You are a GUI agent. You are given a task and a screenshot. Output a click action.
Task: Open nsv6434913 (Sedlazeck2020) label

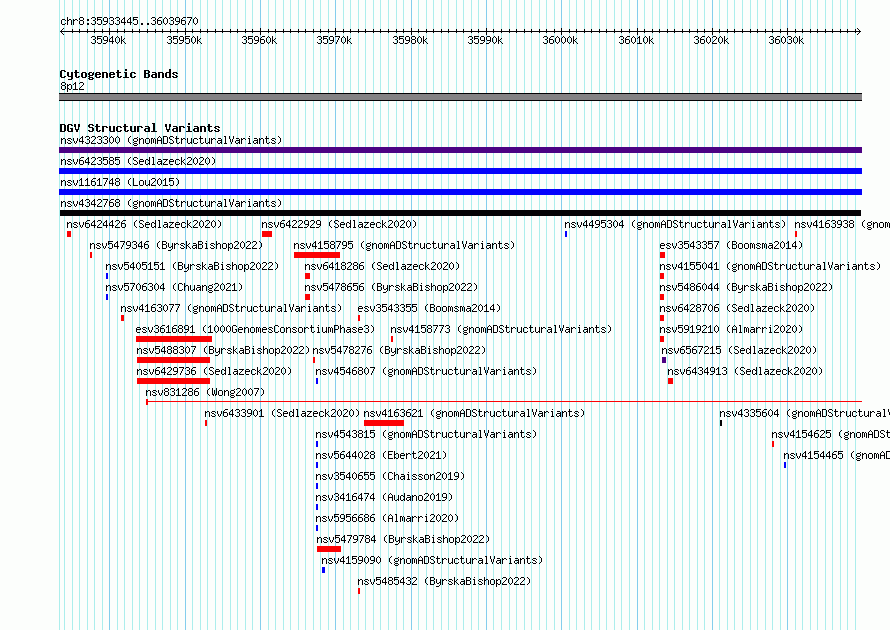(x=745, y=371)
